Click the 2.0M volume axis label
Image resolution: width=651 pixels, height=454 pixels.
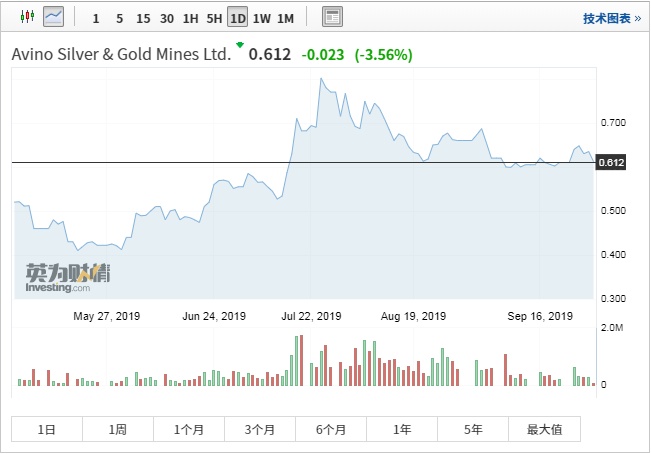612,328
